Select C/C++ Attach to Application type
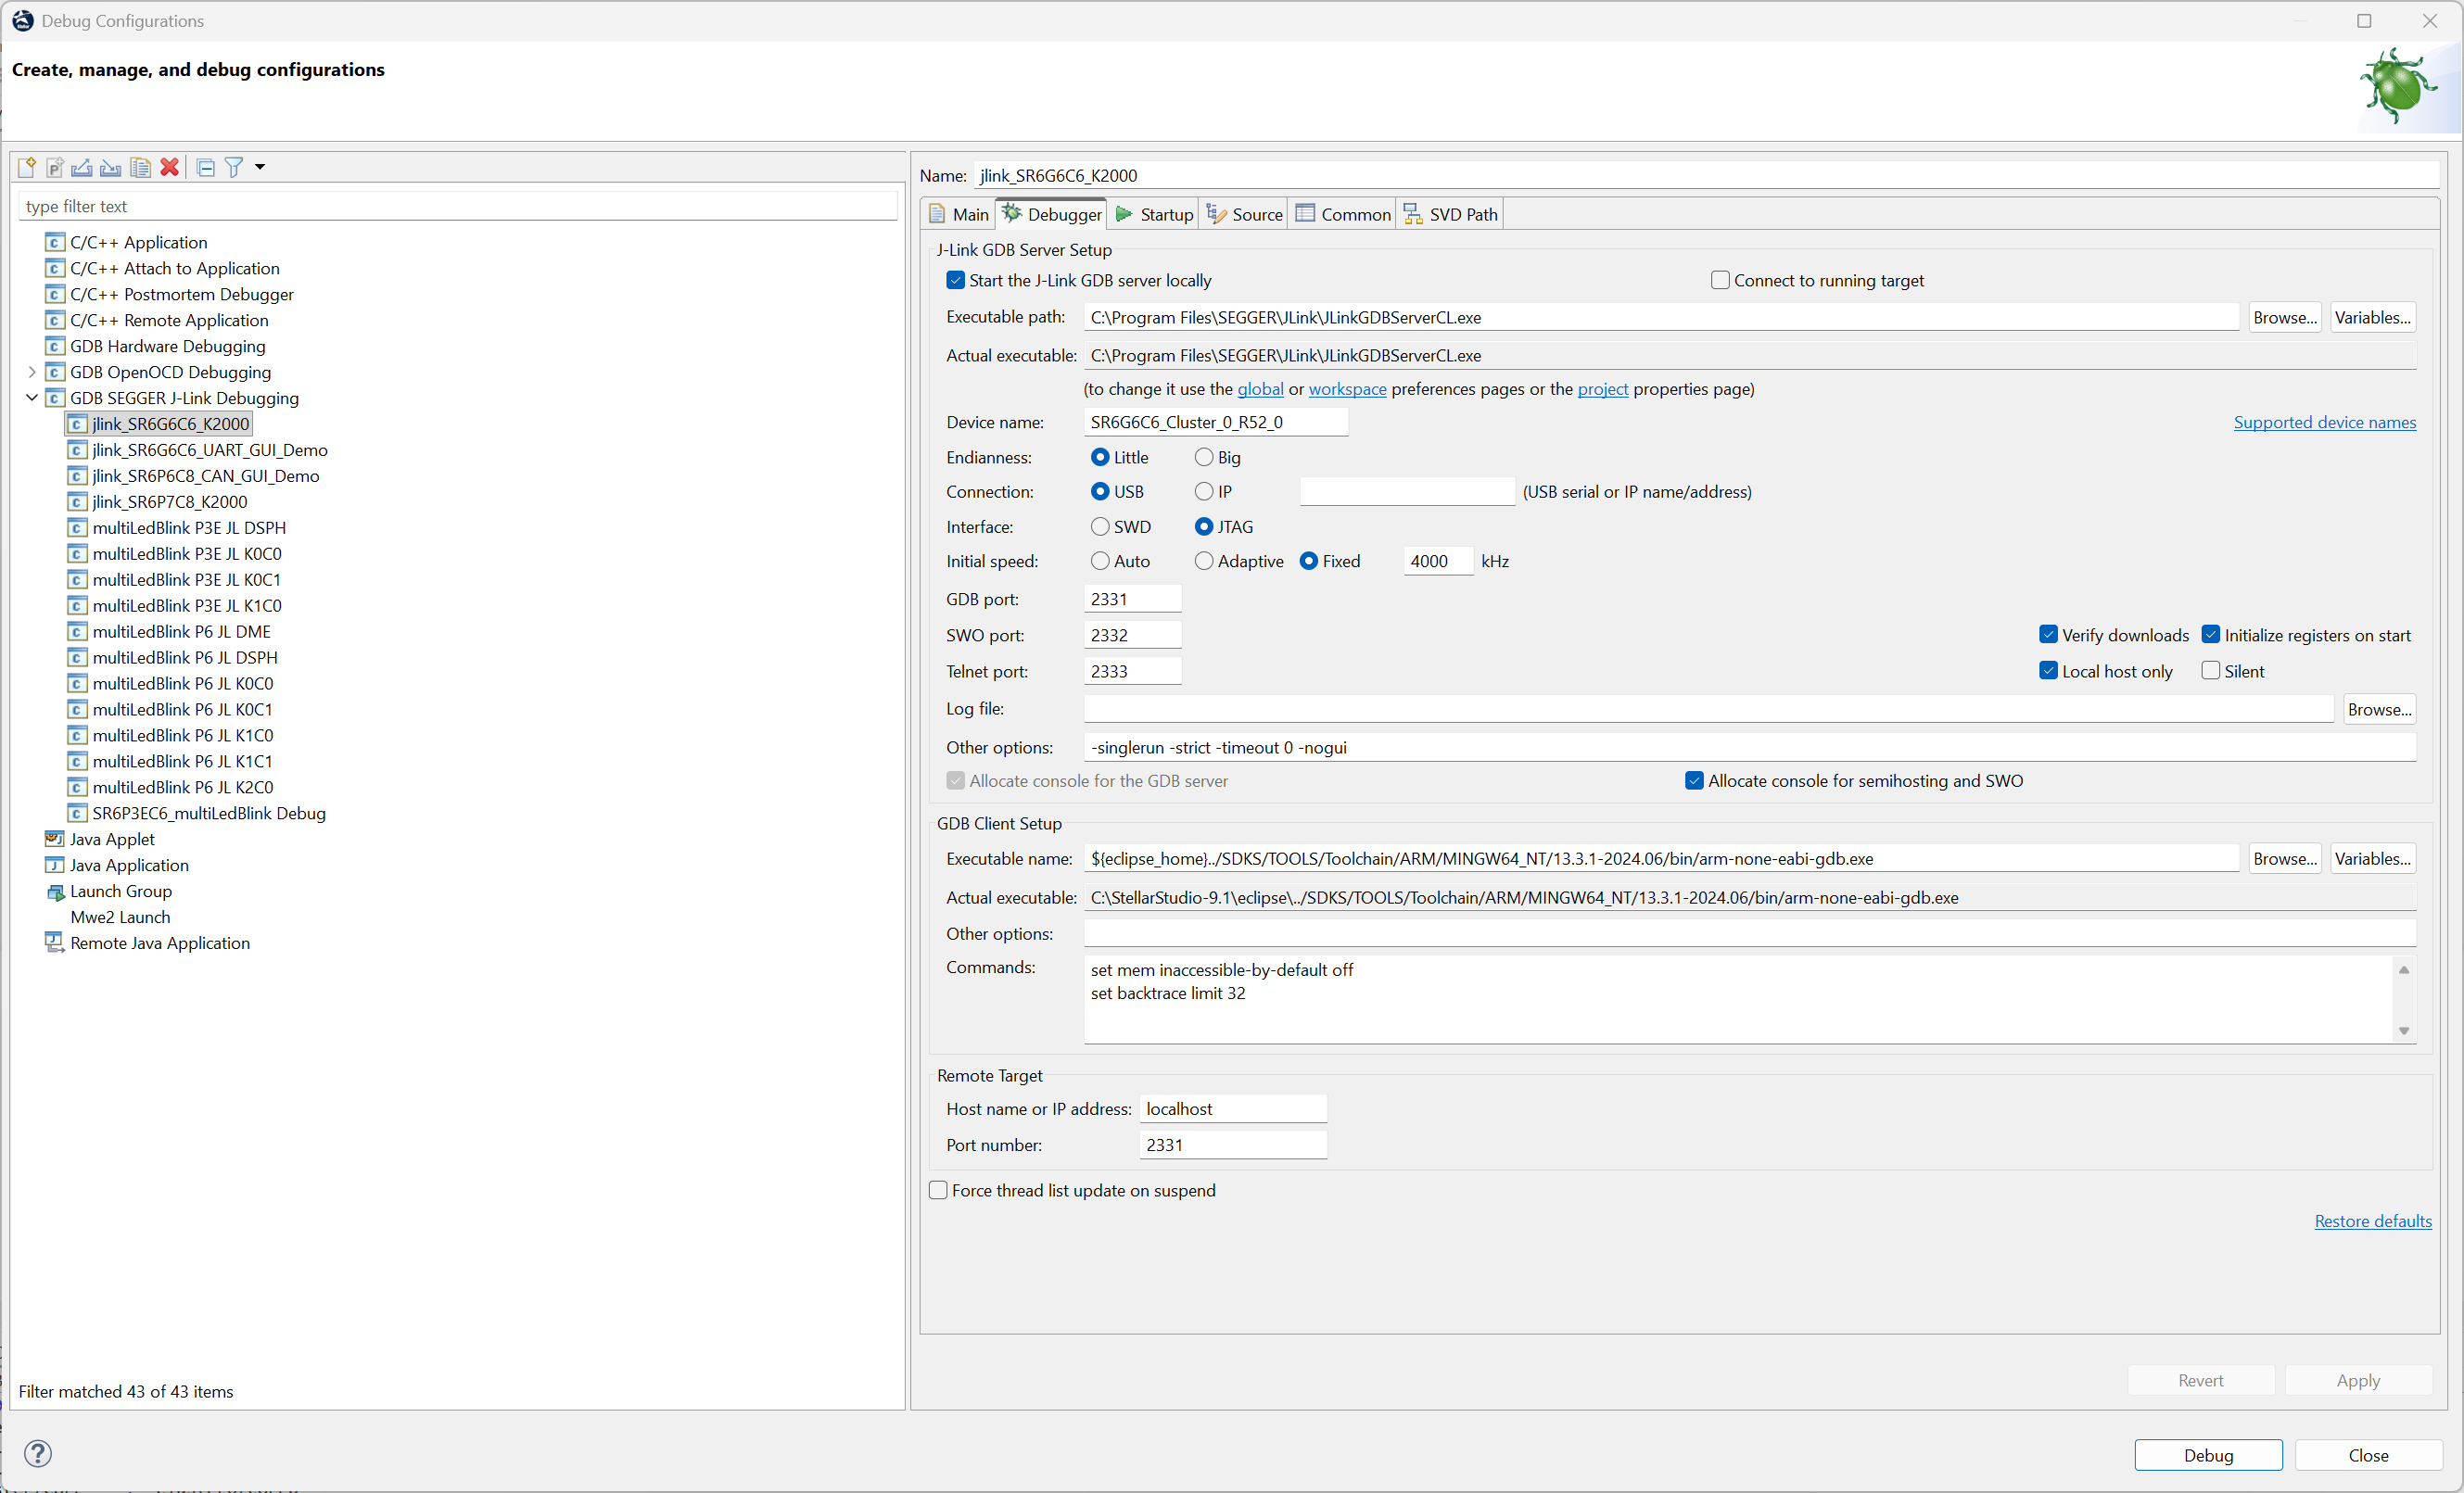Viewport: 2464px width, 1493px height. [x=163, y=268]
